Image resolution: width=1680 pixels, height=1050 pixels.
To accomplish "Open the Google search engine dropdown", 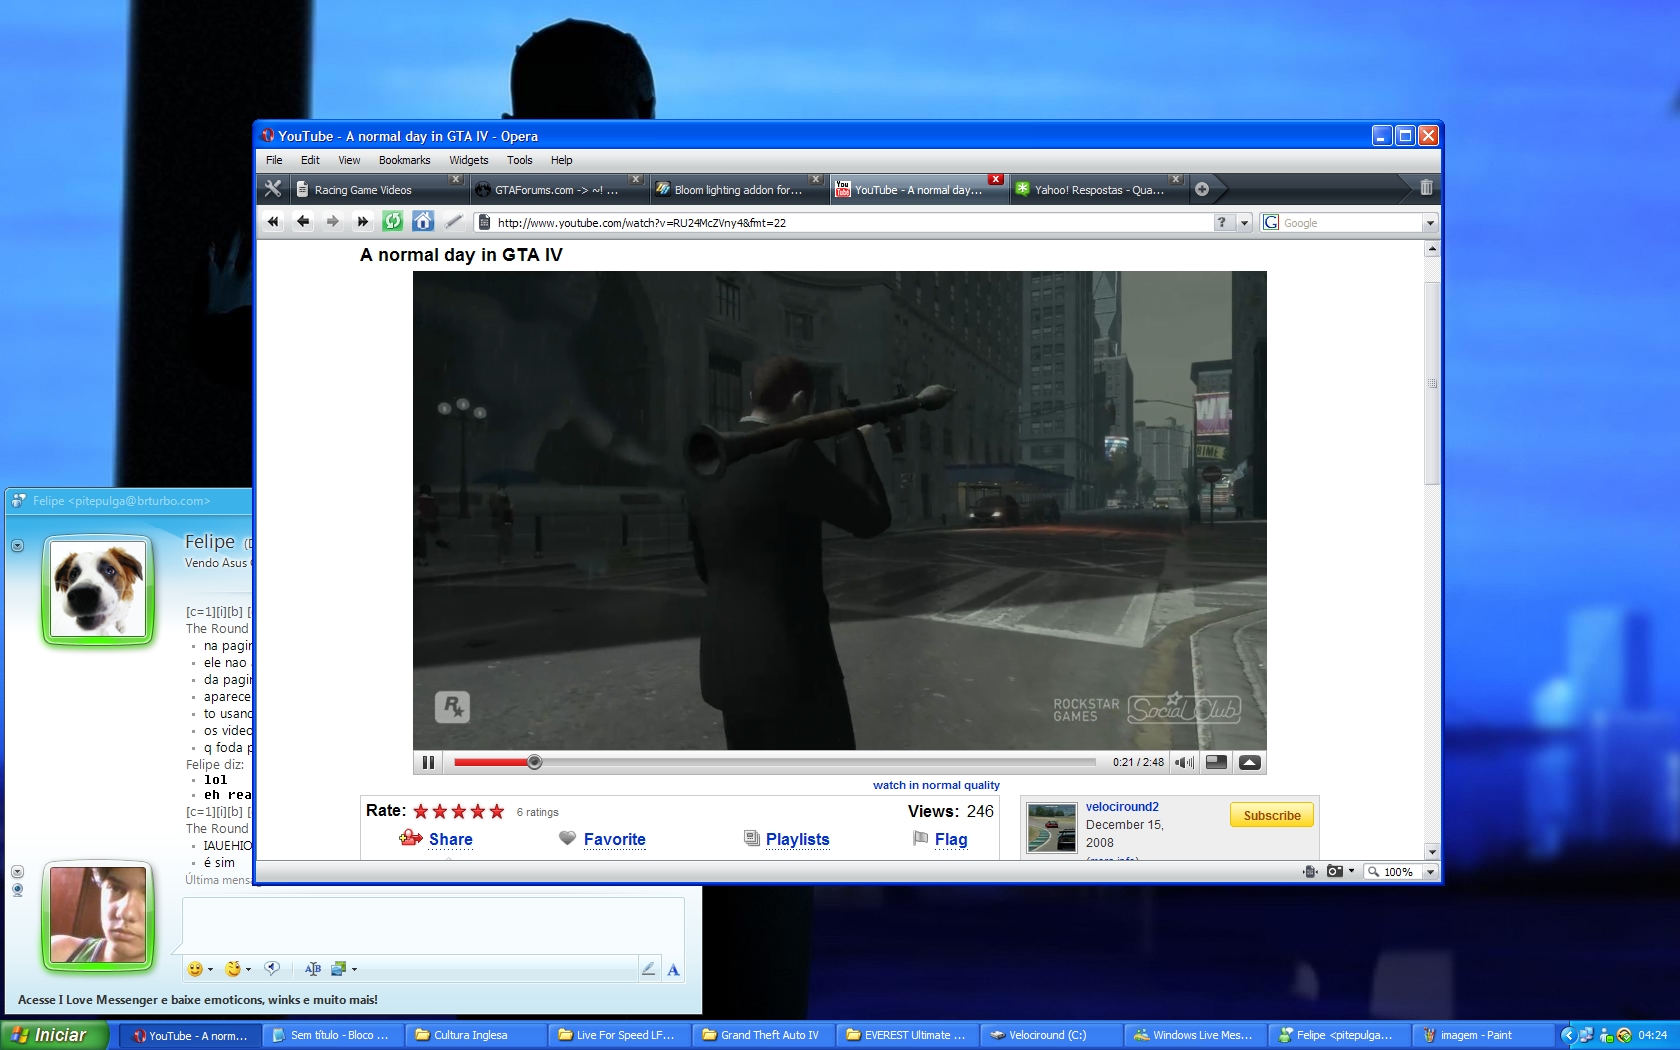I will pyautogui.click(x=1430, y=223).
